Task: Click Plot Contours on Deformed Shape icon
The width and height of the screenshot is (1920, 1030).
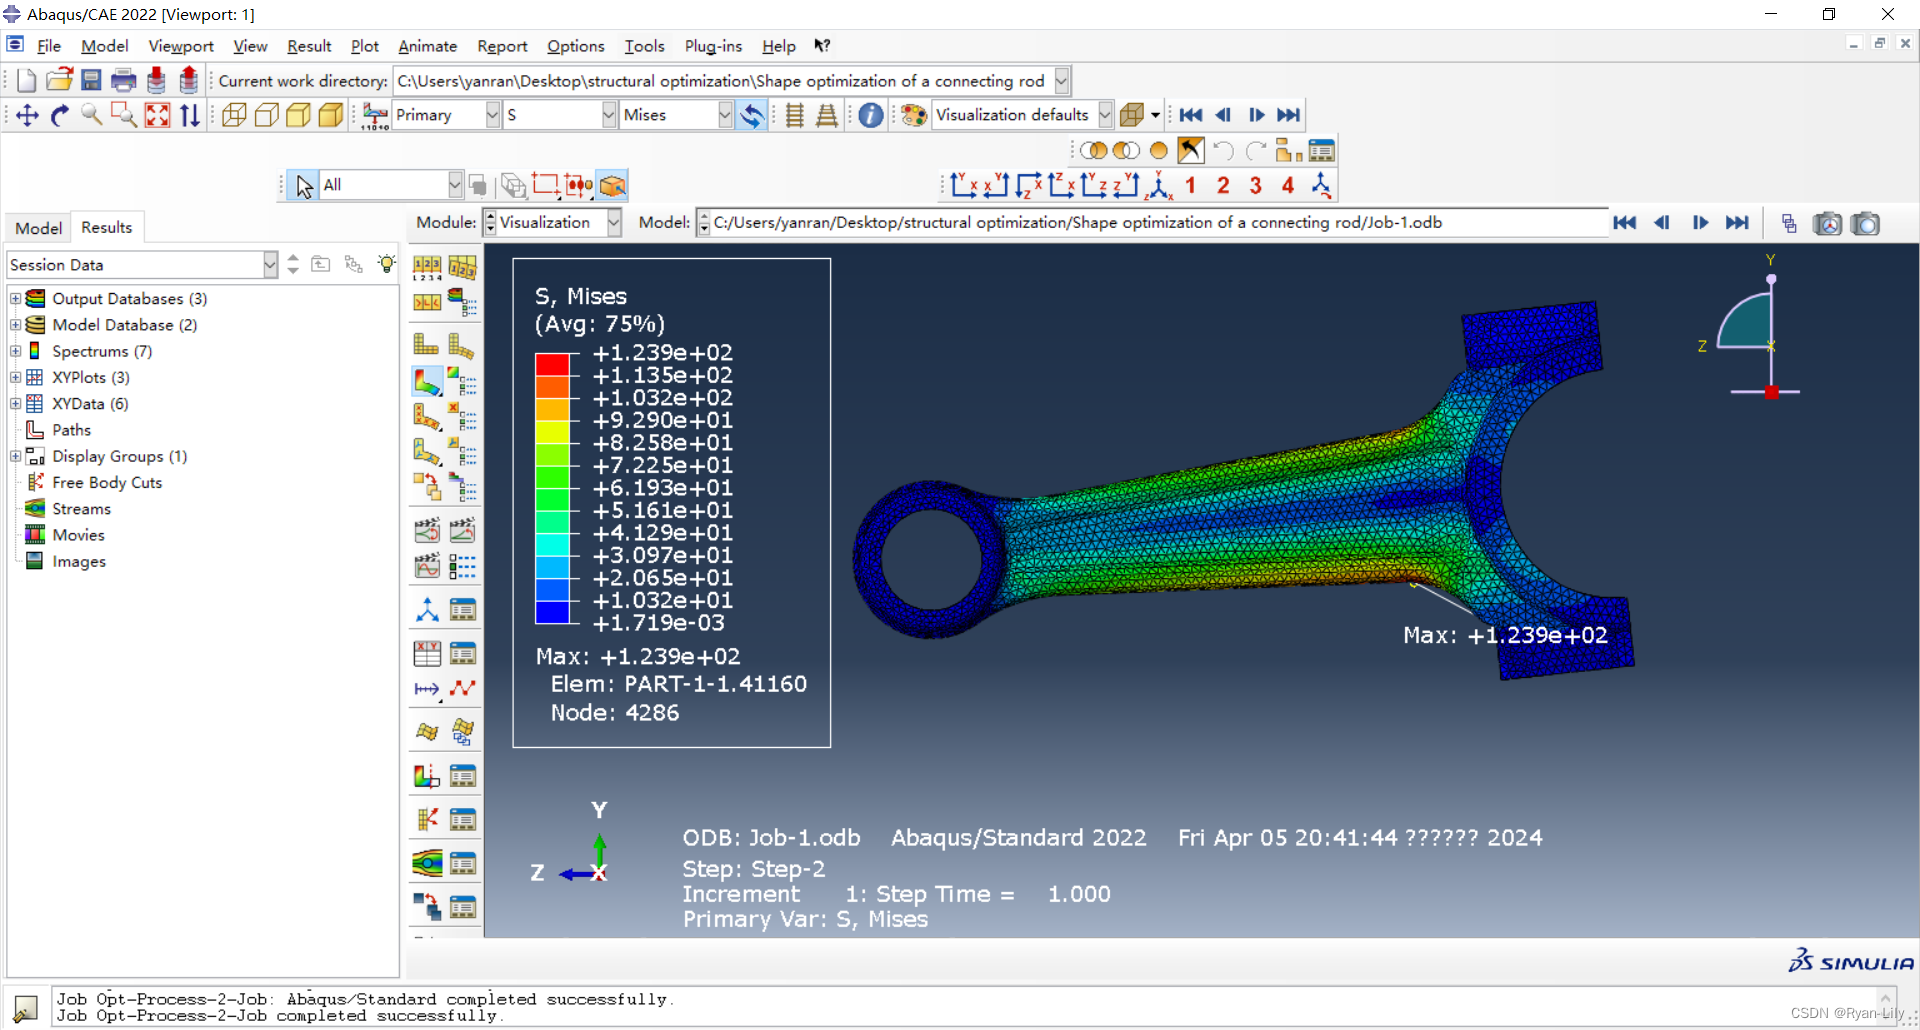Action: [427, 381]
